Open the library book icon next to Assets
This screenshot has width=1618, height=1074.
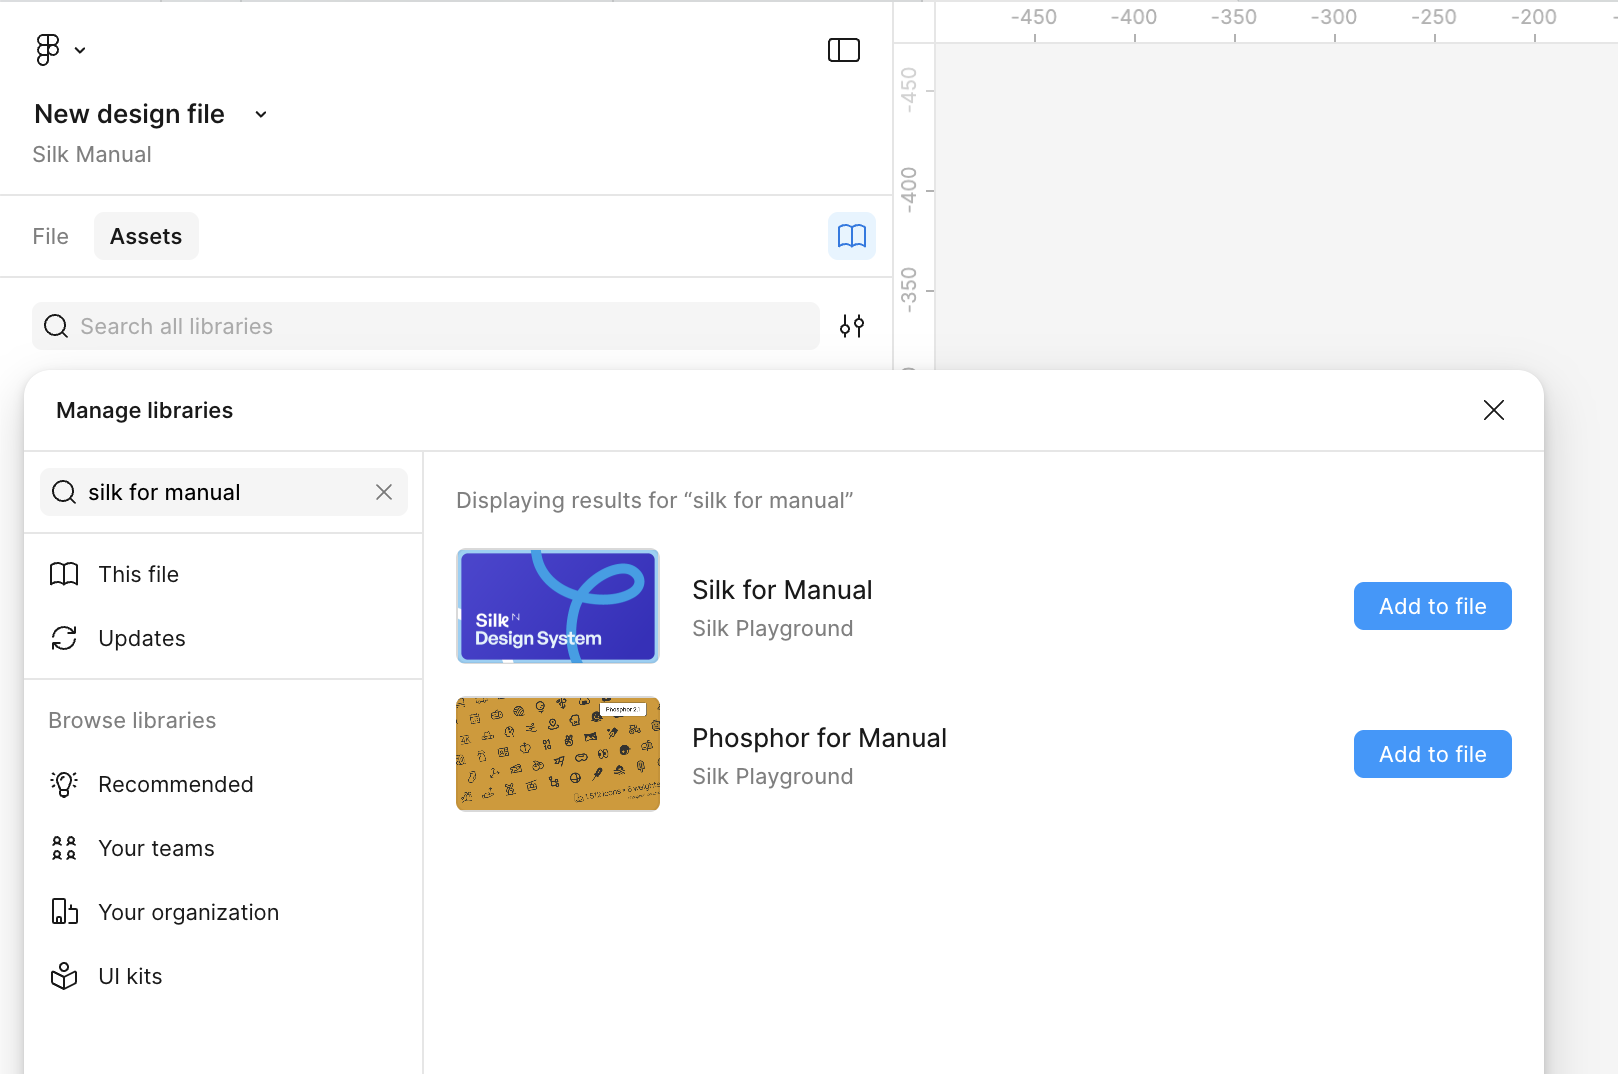[x=851, y=236]
